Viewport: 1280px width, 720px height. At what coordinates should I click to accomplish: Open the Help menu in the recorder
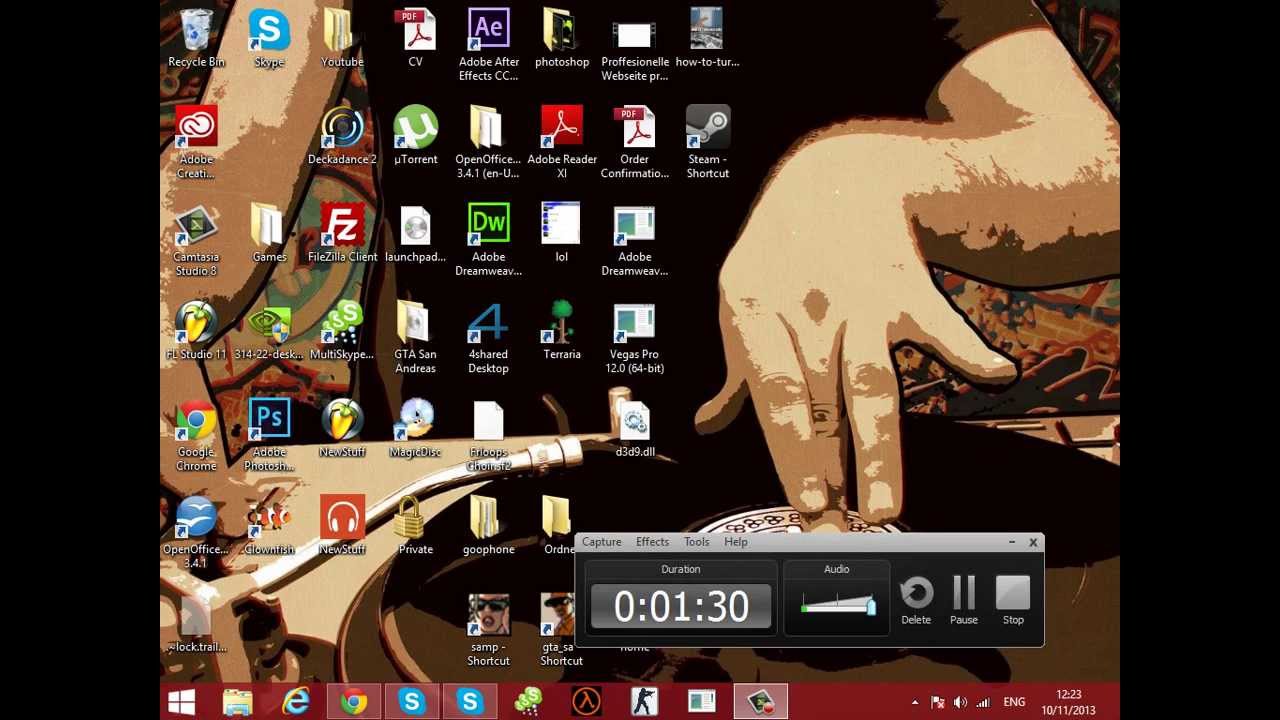point(735,542)
